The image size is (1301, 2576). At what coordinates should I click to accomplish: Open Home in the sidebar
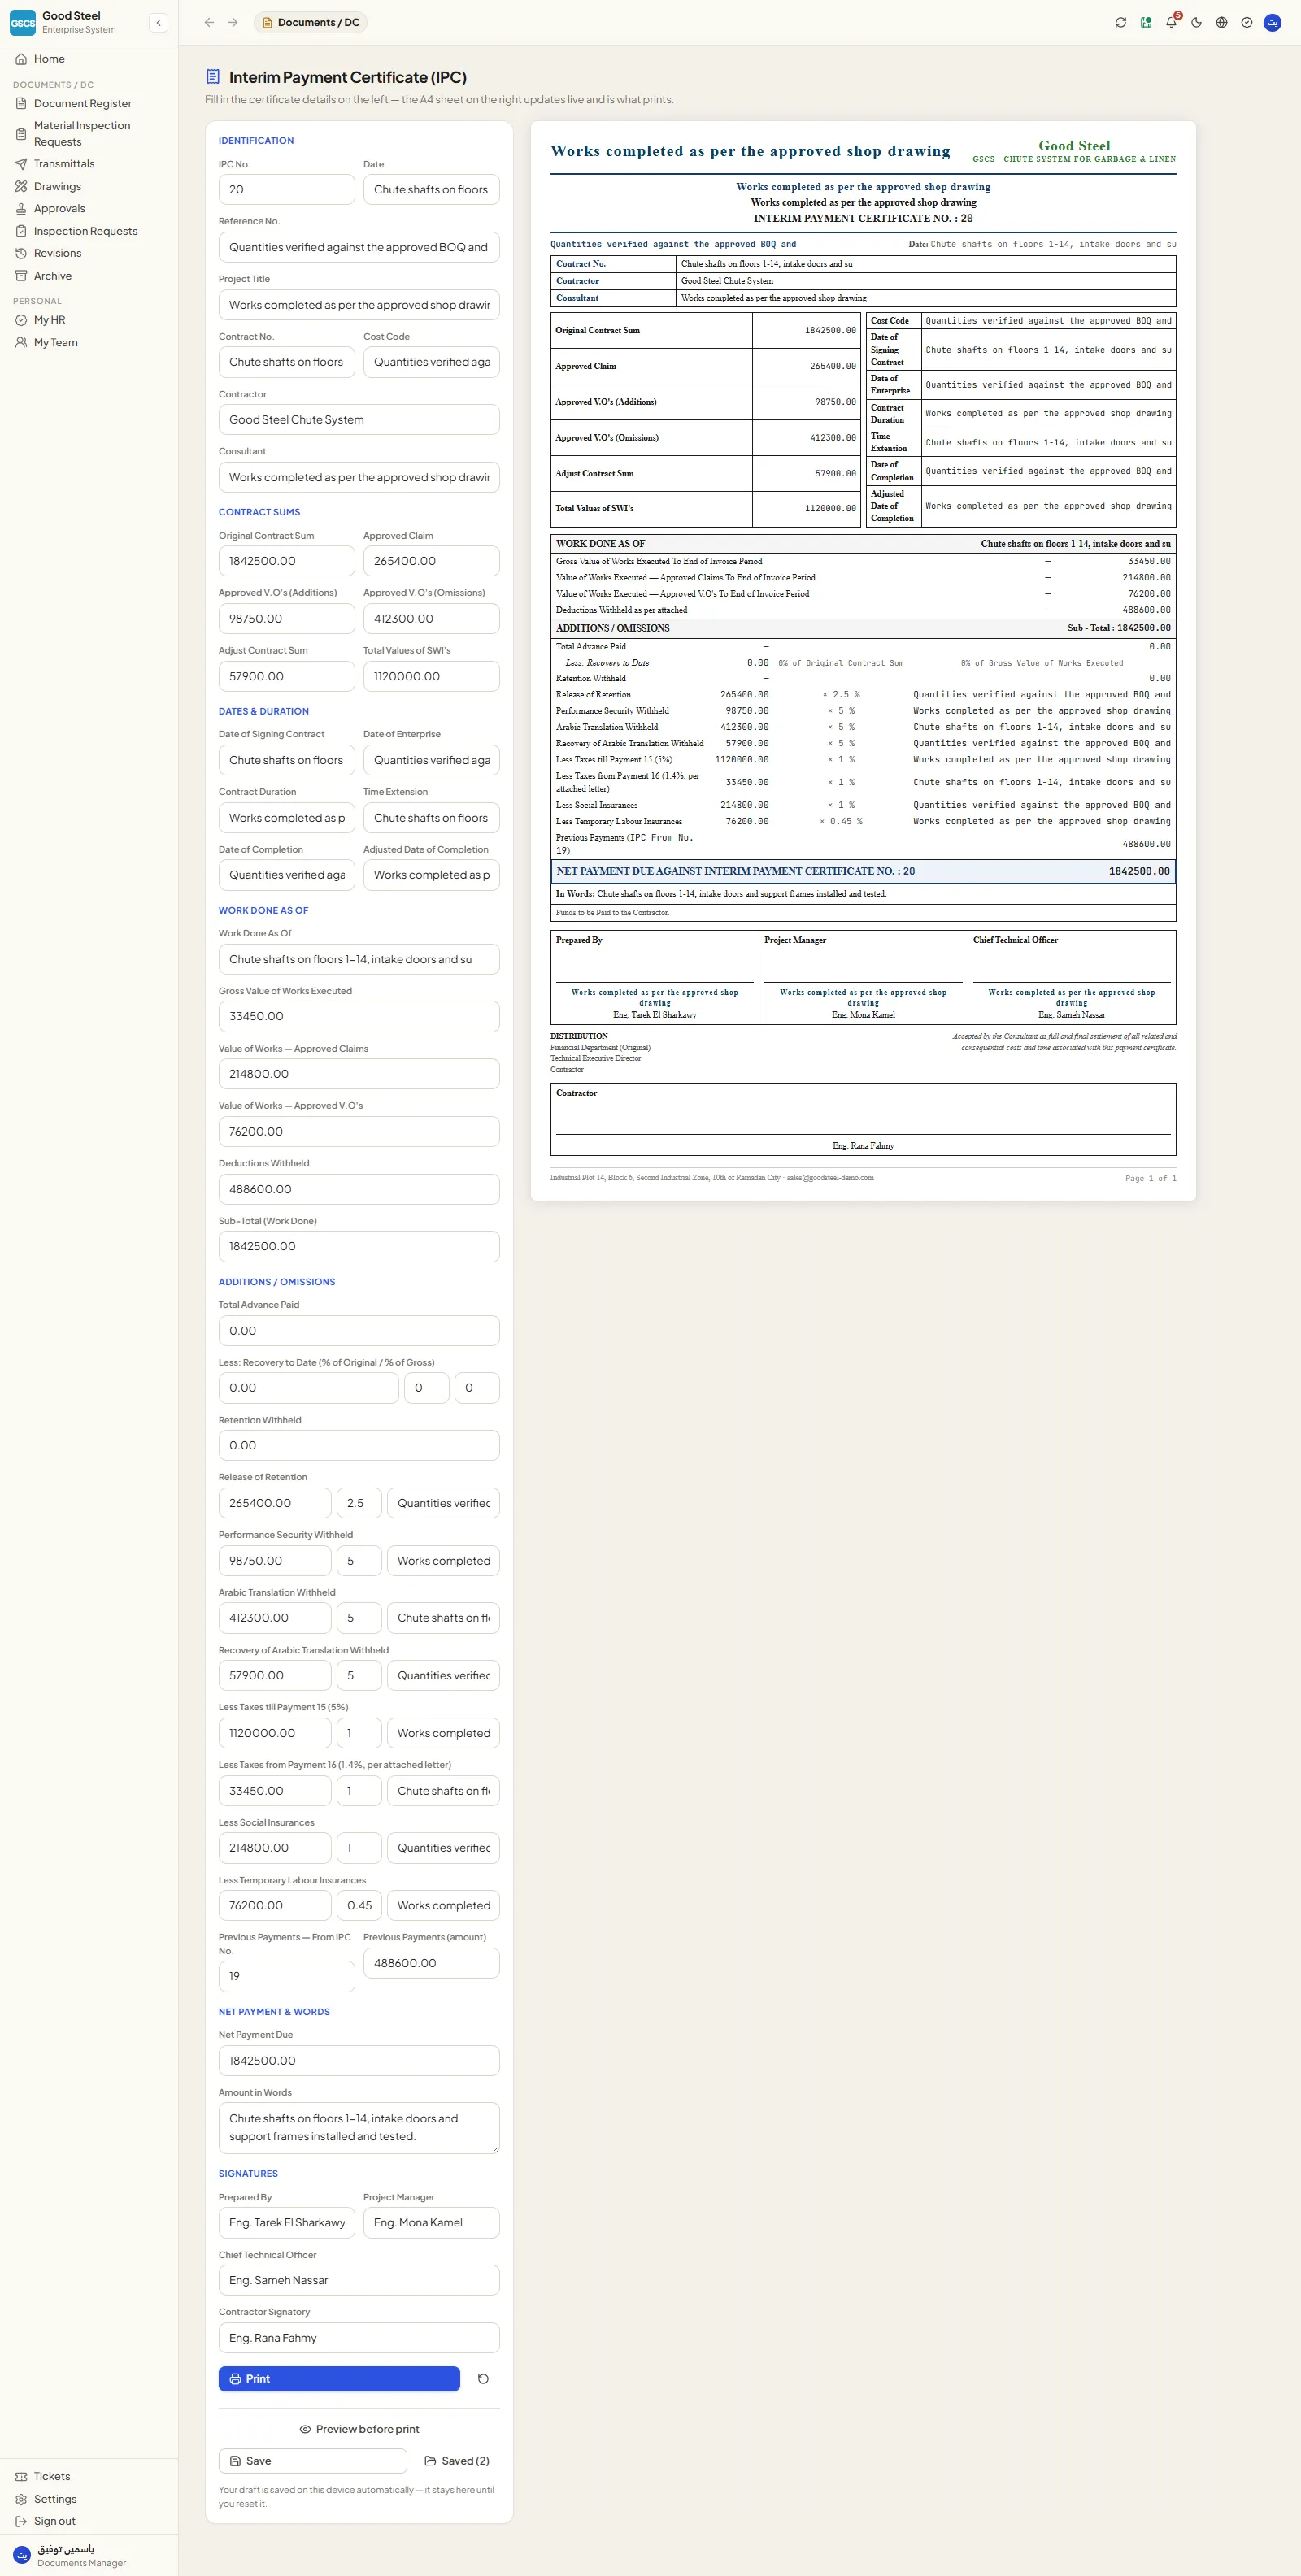[89, 59]
